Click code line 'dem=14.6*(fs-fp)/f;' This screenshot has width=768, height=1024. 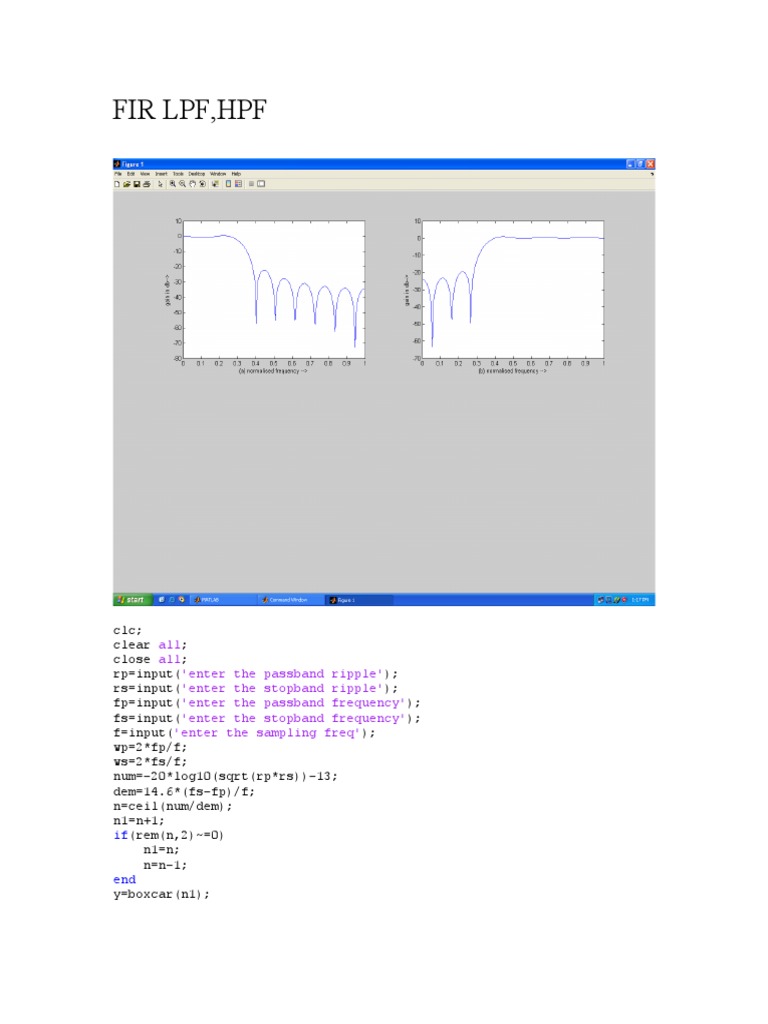pyautogui.click(x=184, y=792)
